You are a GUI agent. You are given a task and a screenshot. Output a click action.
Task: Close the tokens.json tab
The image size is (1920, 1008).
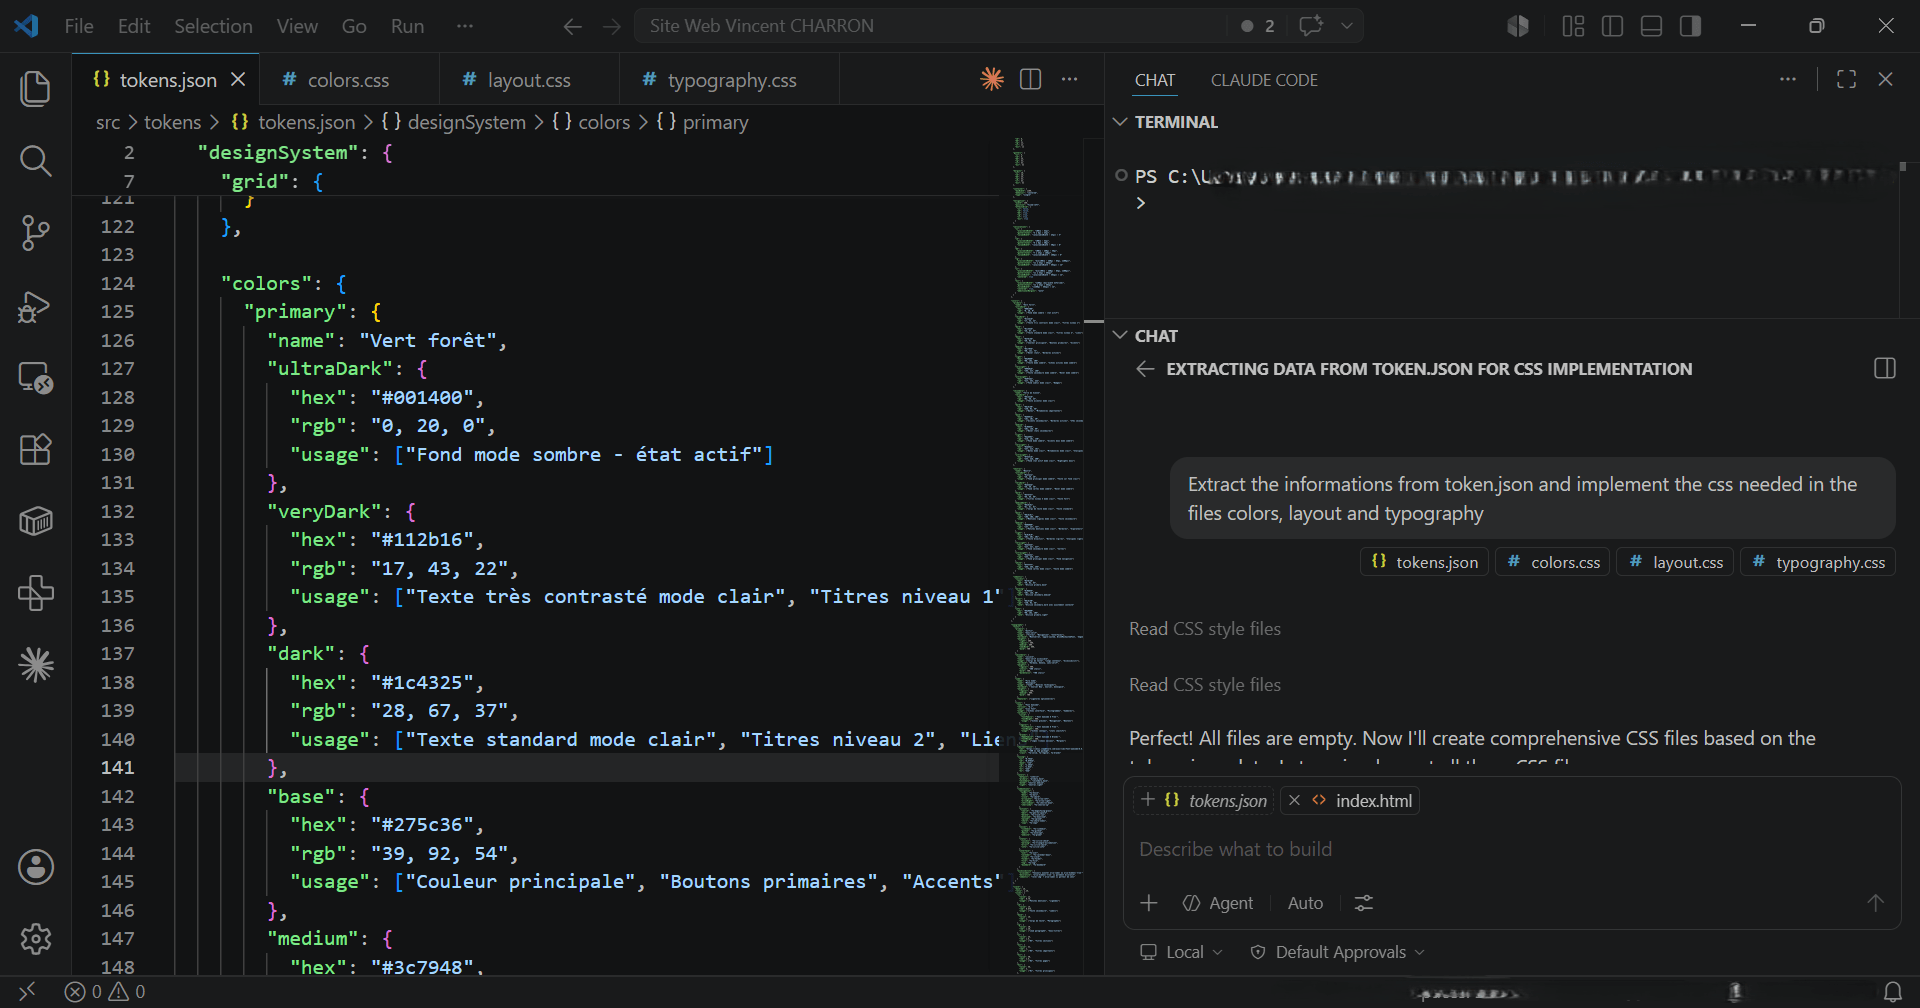point(238,79)
